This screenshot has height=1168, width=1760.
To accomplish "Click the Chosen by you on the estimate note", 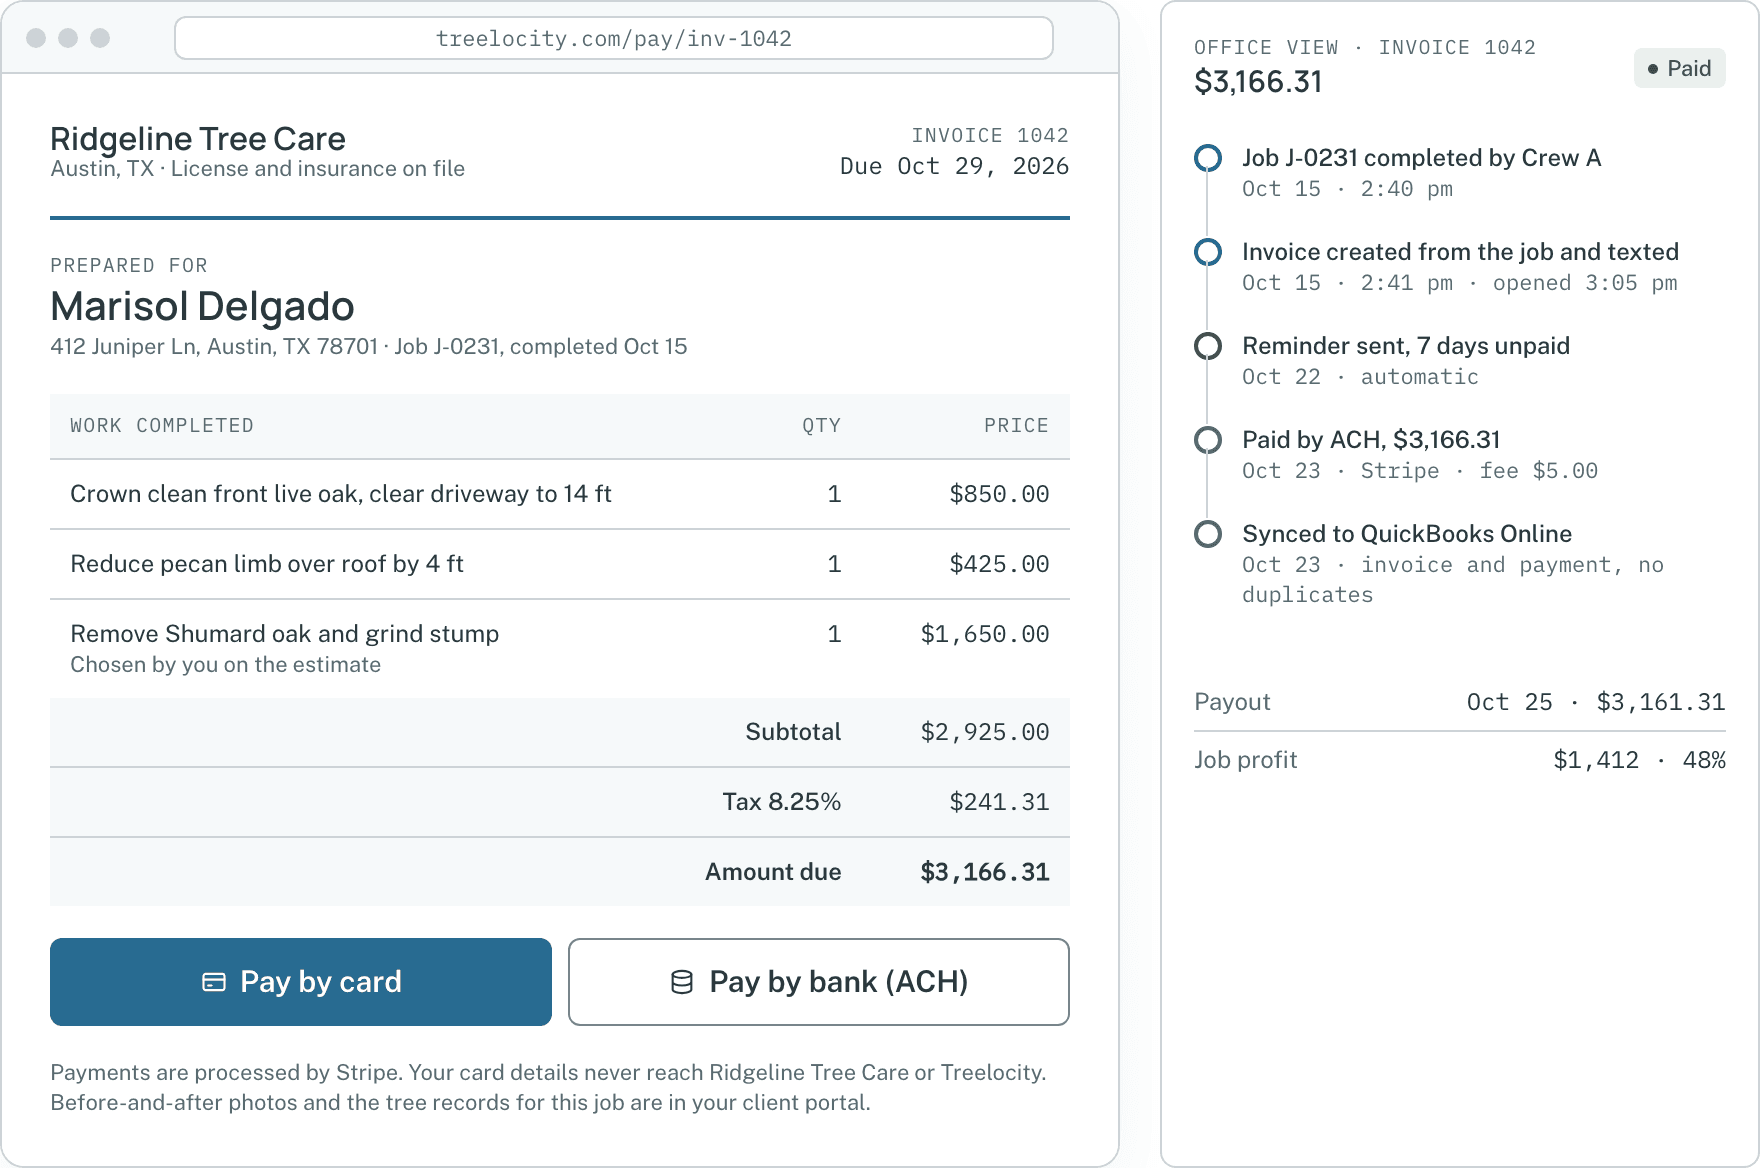I will coord(226,665).
